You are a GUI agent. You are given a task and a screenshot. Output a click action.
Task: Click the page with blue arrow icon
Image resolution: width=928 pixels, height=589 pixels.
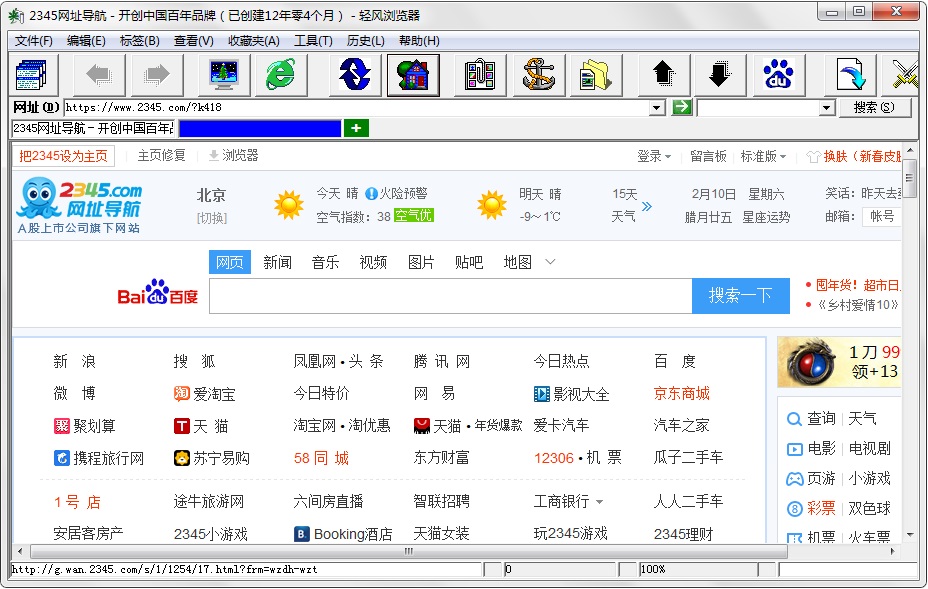pos(850,75)
